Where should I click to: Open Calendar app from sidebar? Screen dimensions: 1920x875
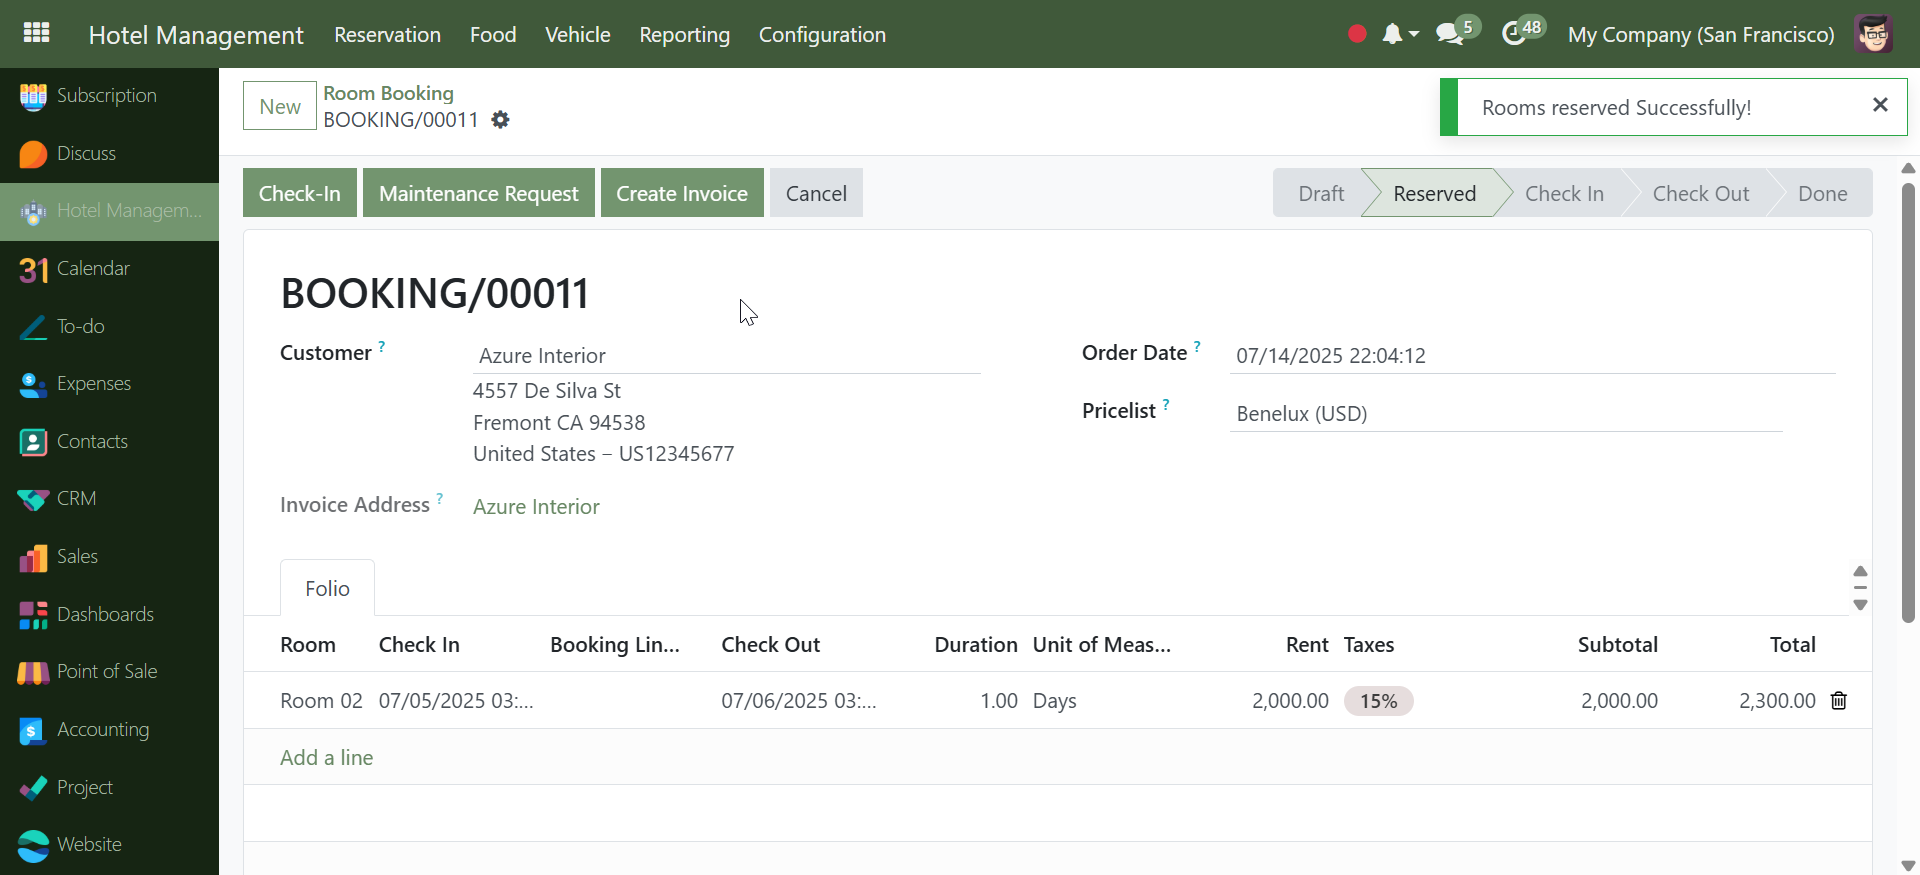tap(93, 268)
